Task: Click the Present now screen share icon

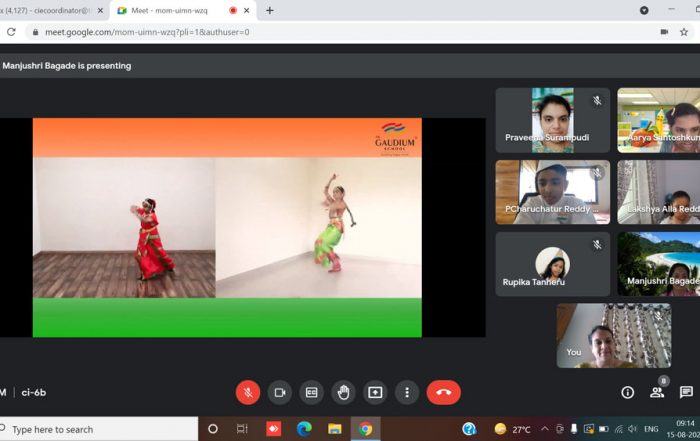Action: (x=375, y=392)
